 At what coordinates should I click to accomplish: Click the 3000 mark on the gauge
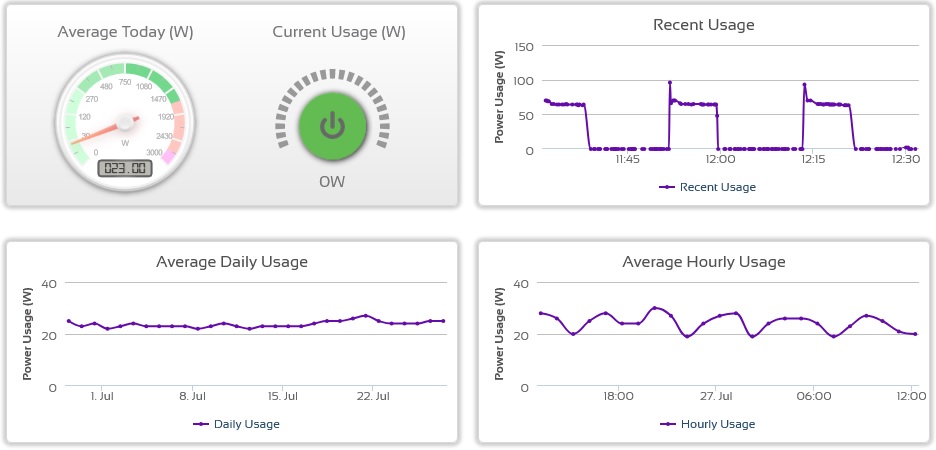click(x=153, y=152)
